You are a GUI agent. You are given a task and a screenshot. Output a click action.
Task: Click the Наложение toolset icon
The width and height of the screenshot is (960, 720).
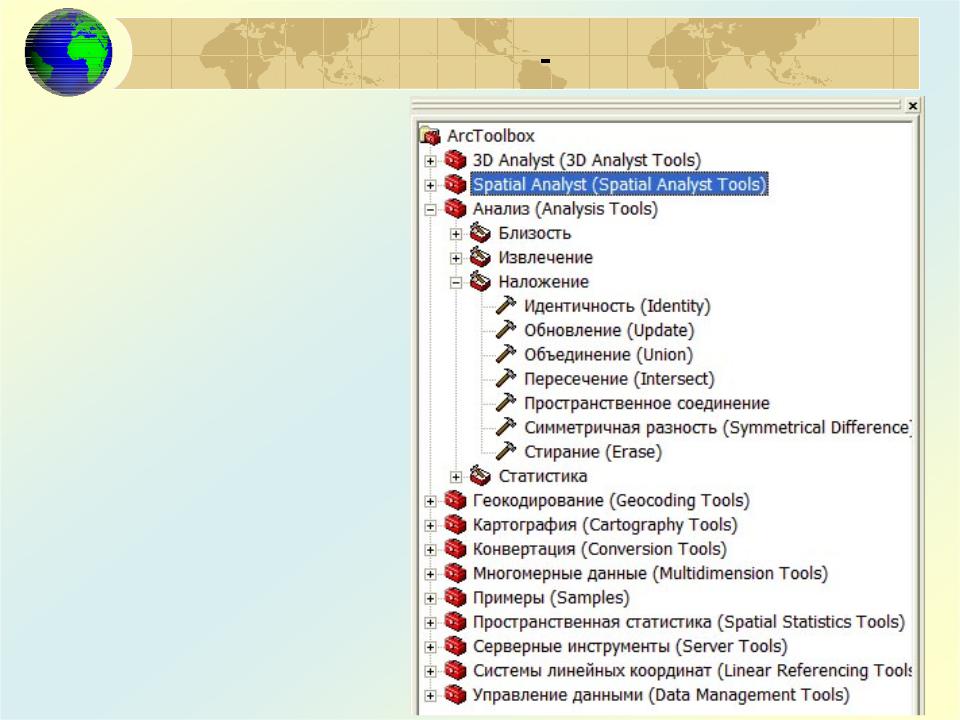point(481,282)
